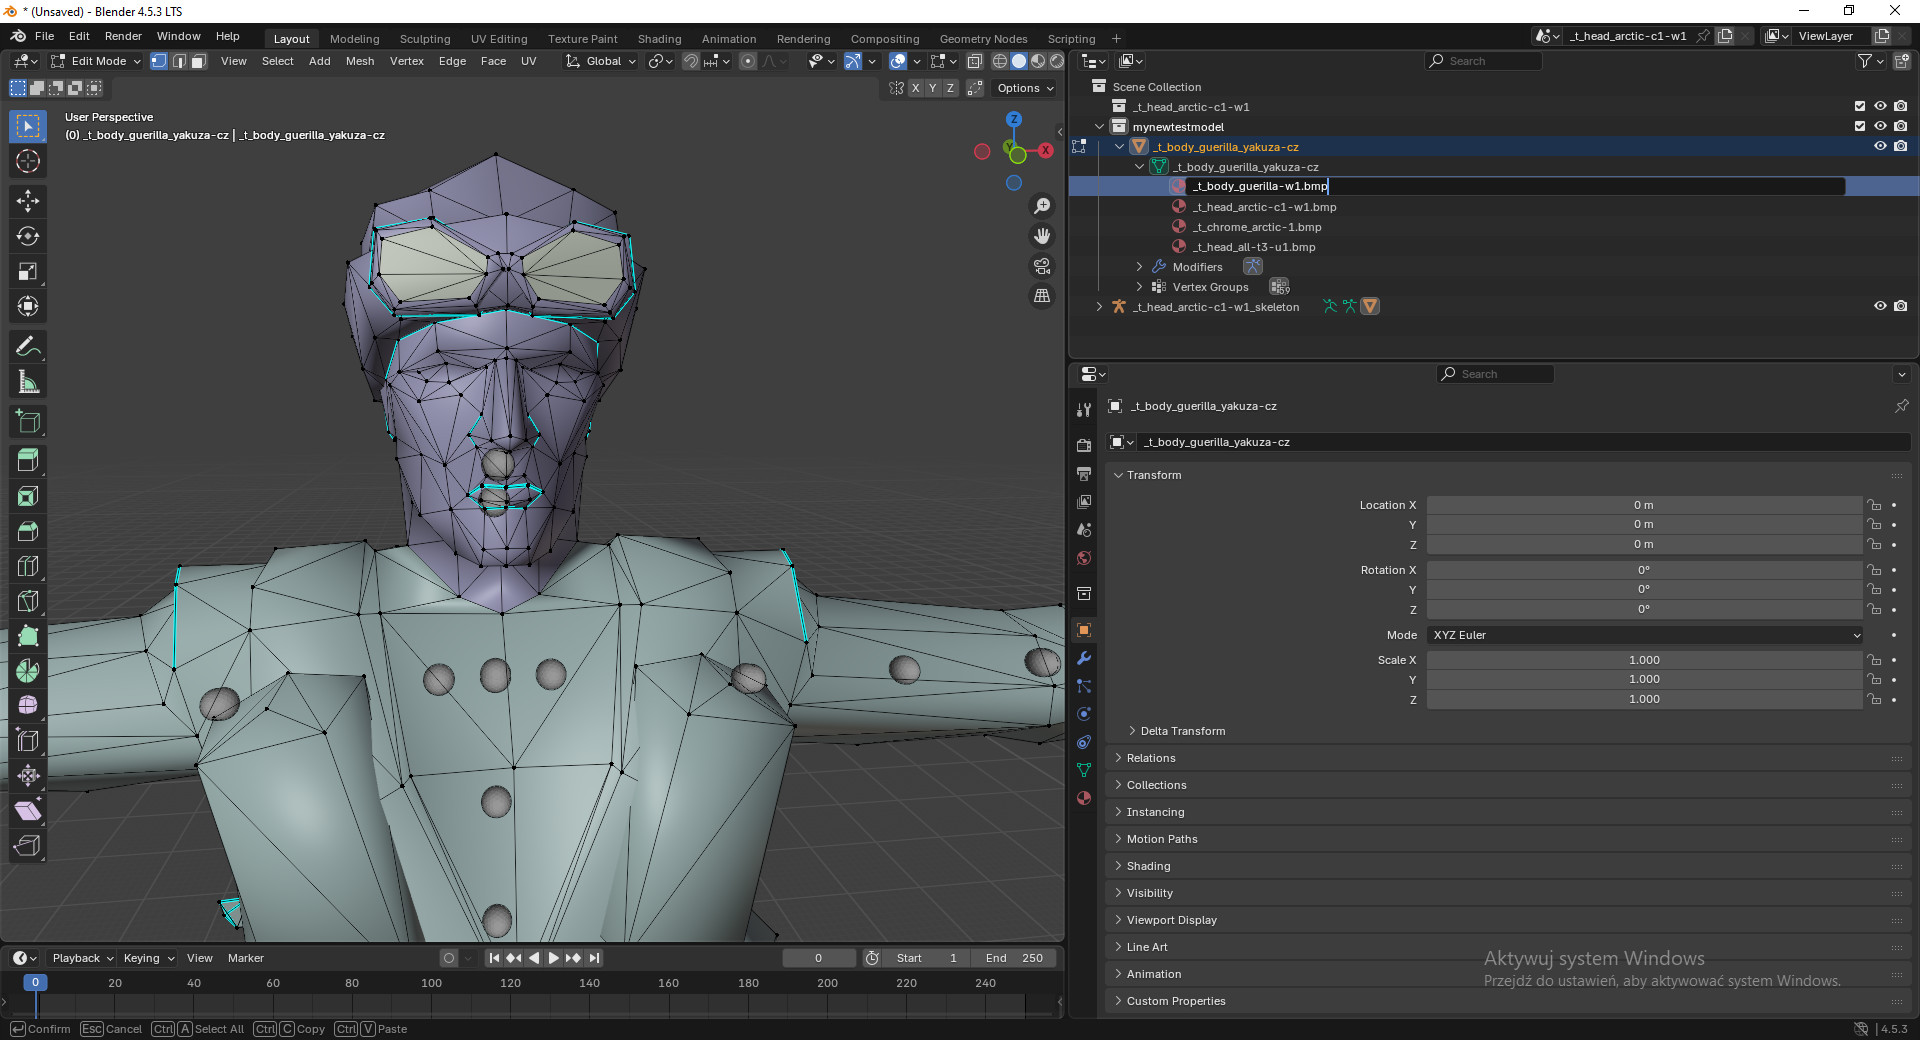Switch to the UV Editing workspace tab

pos(499,38)
